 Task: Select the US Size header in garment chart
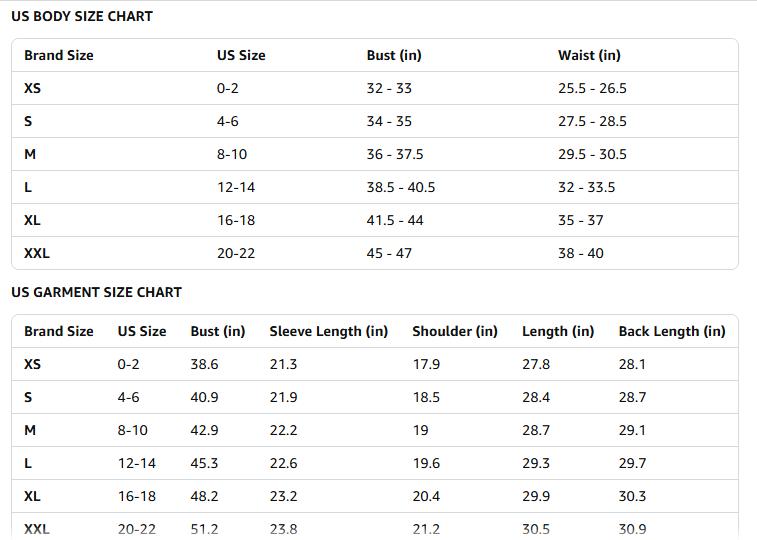pos(142,331)
